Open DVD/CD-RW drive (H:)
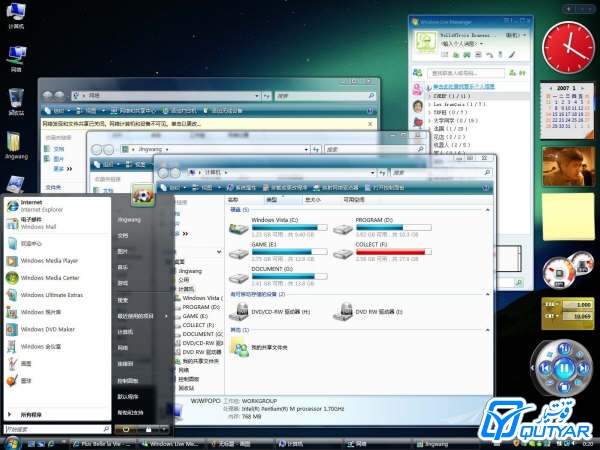Image resolution: width=600 pixels, height=450 pixels. click(270, 312)
